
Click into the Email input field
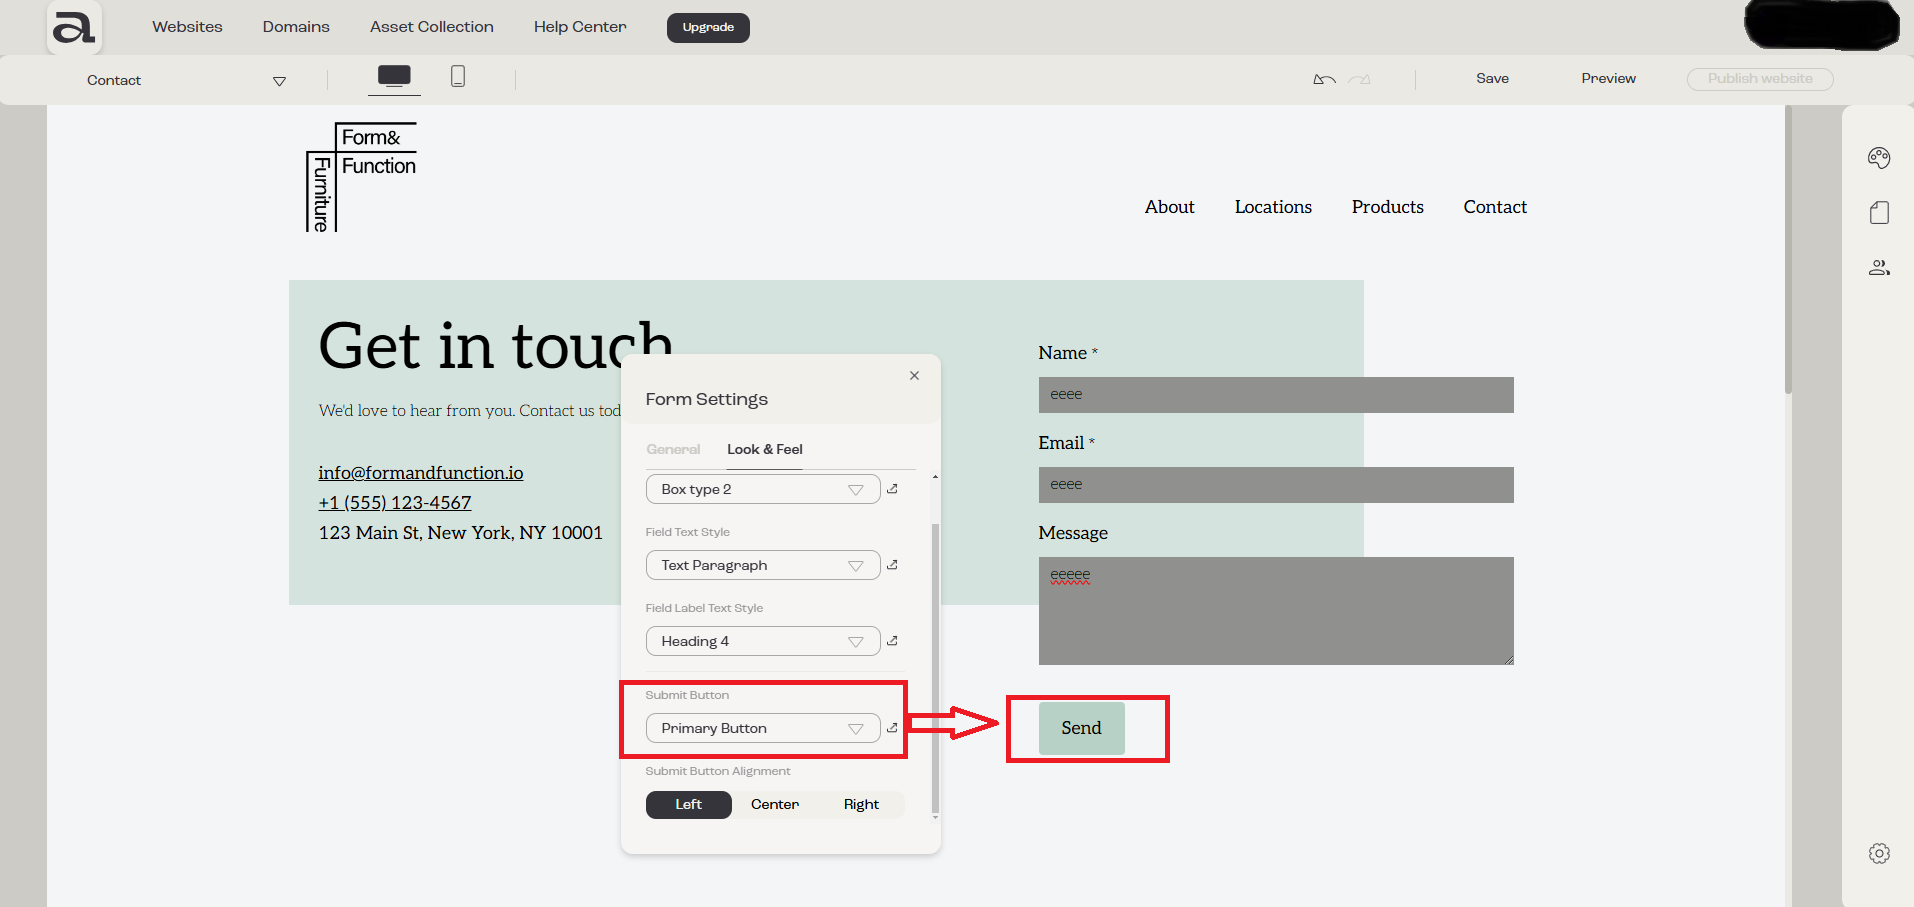pos(1276,485)
